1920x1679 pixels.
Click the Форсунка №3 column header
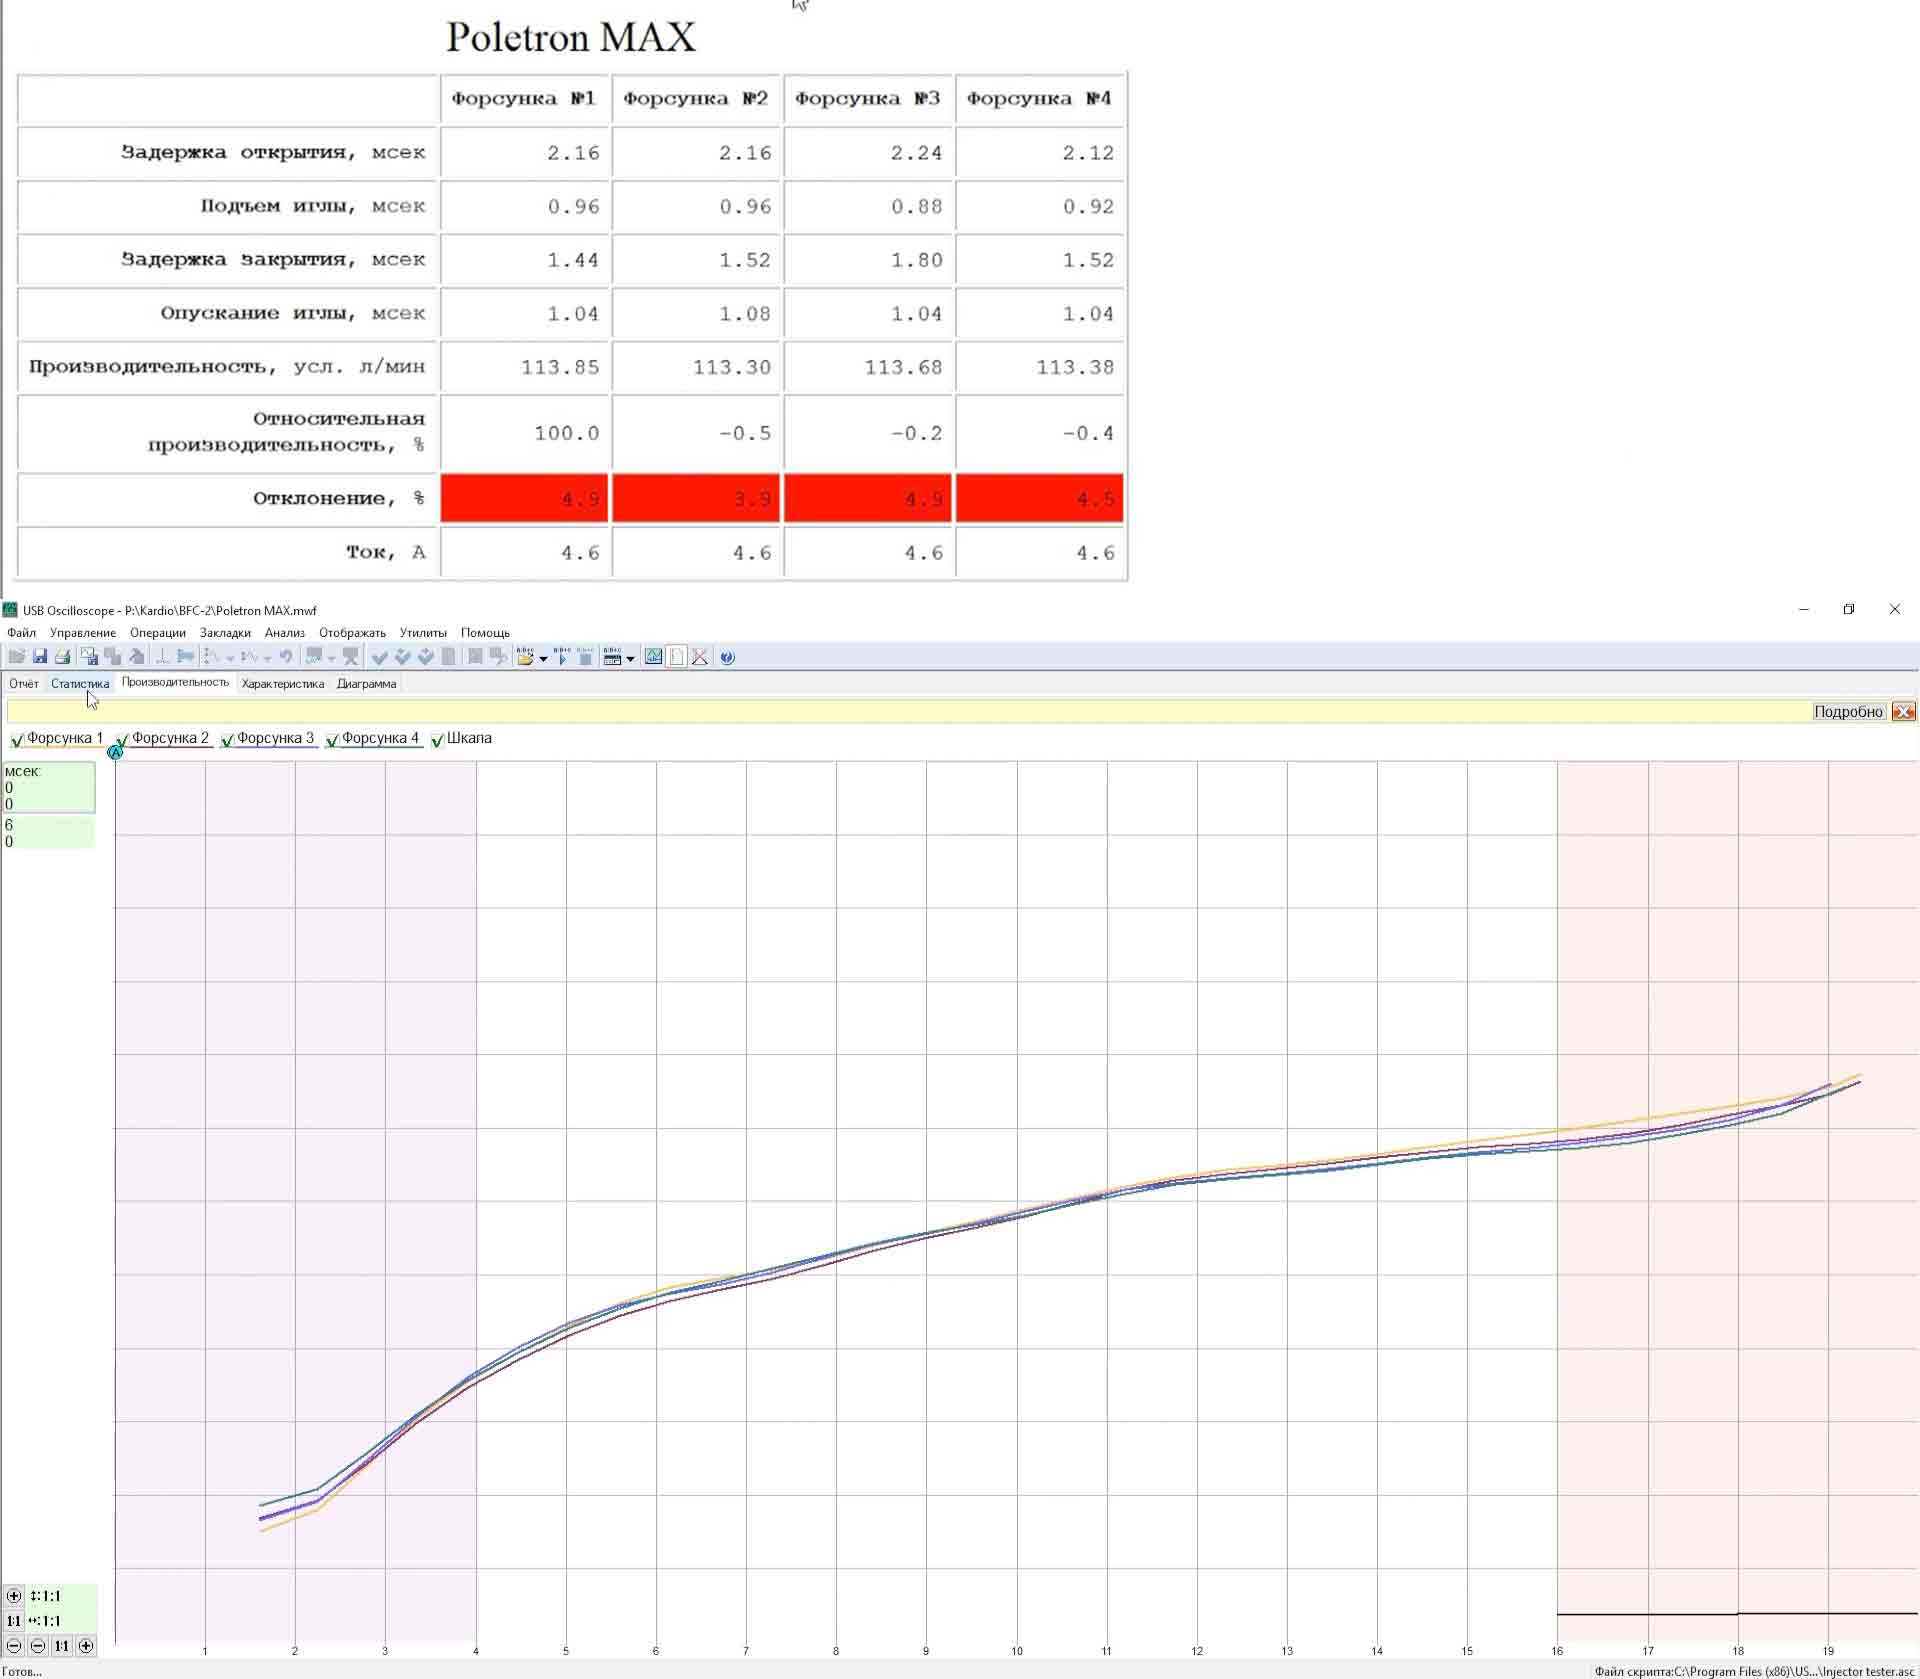tap(868, 98)
